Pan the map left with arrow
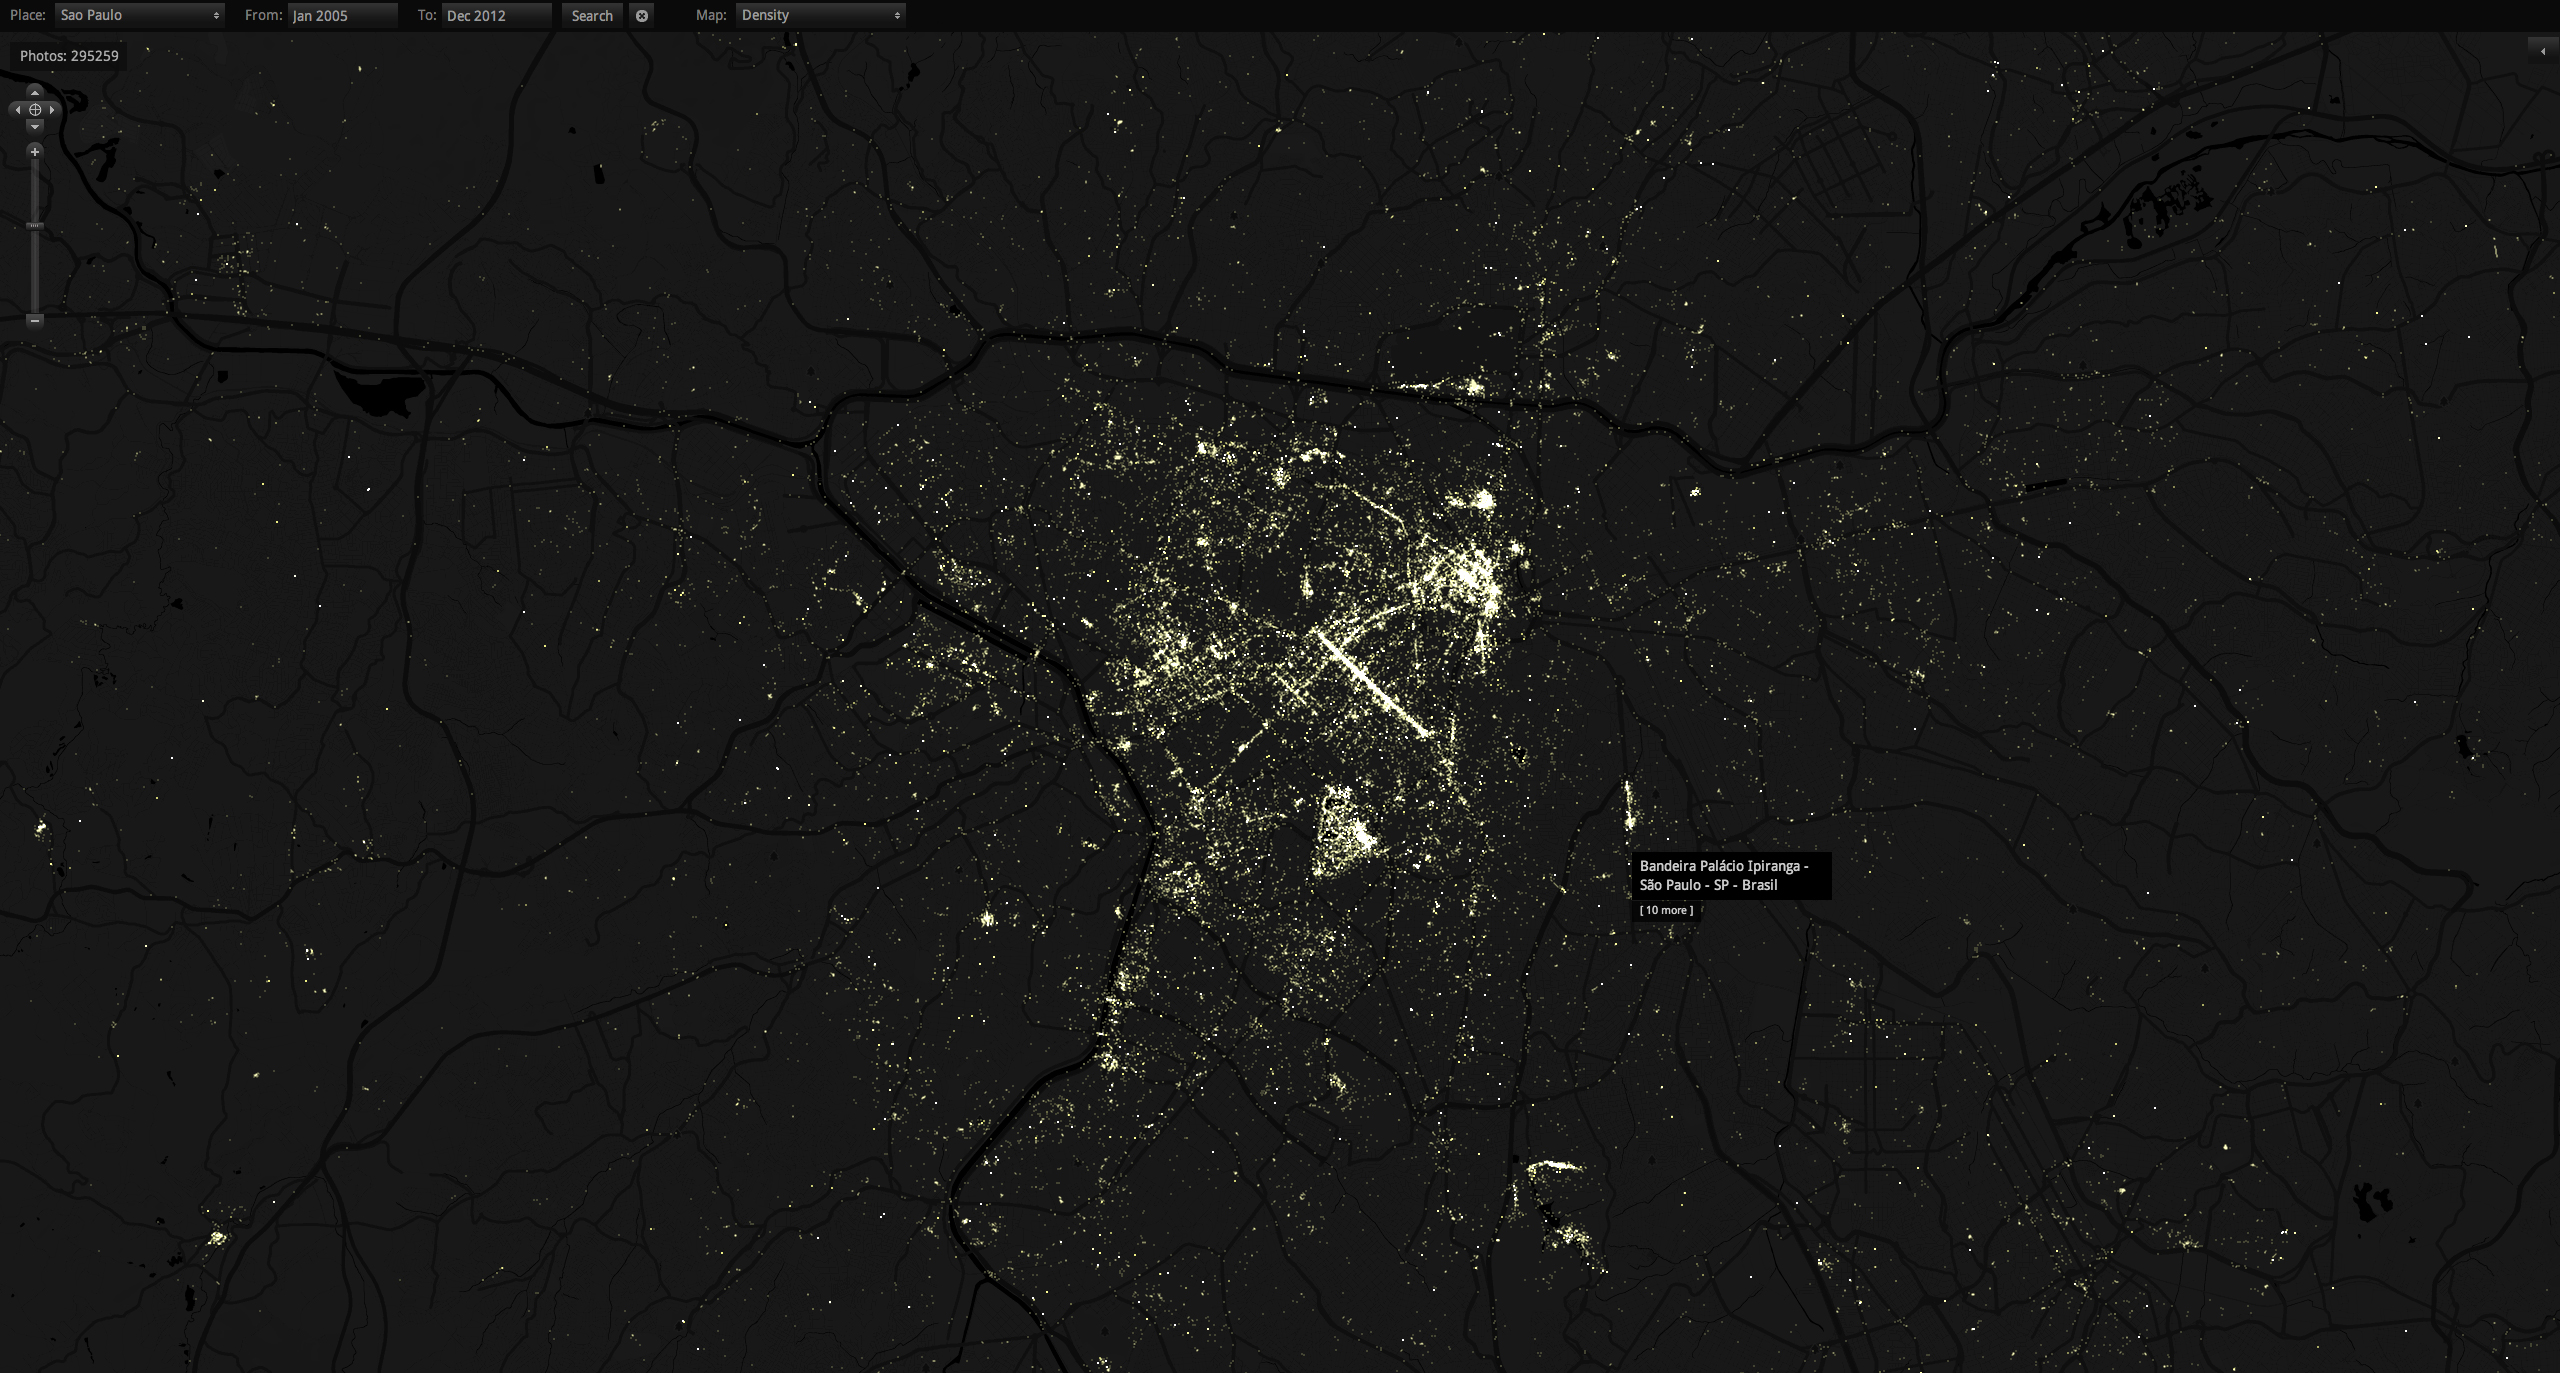 click(x=17, y=110)
